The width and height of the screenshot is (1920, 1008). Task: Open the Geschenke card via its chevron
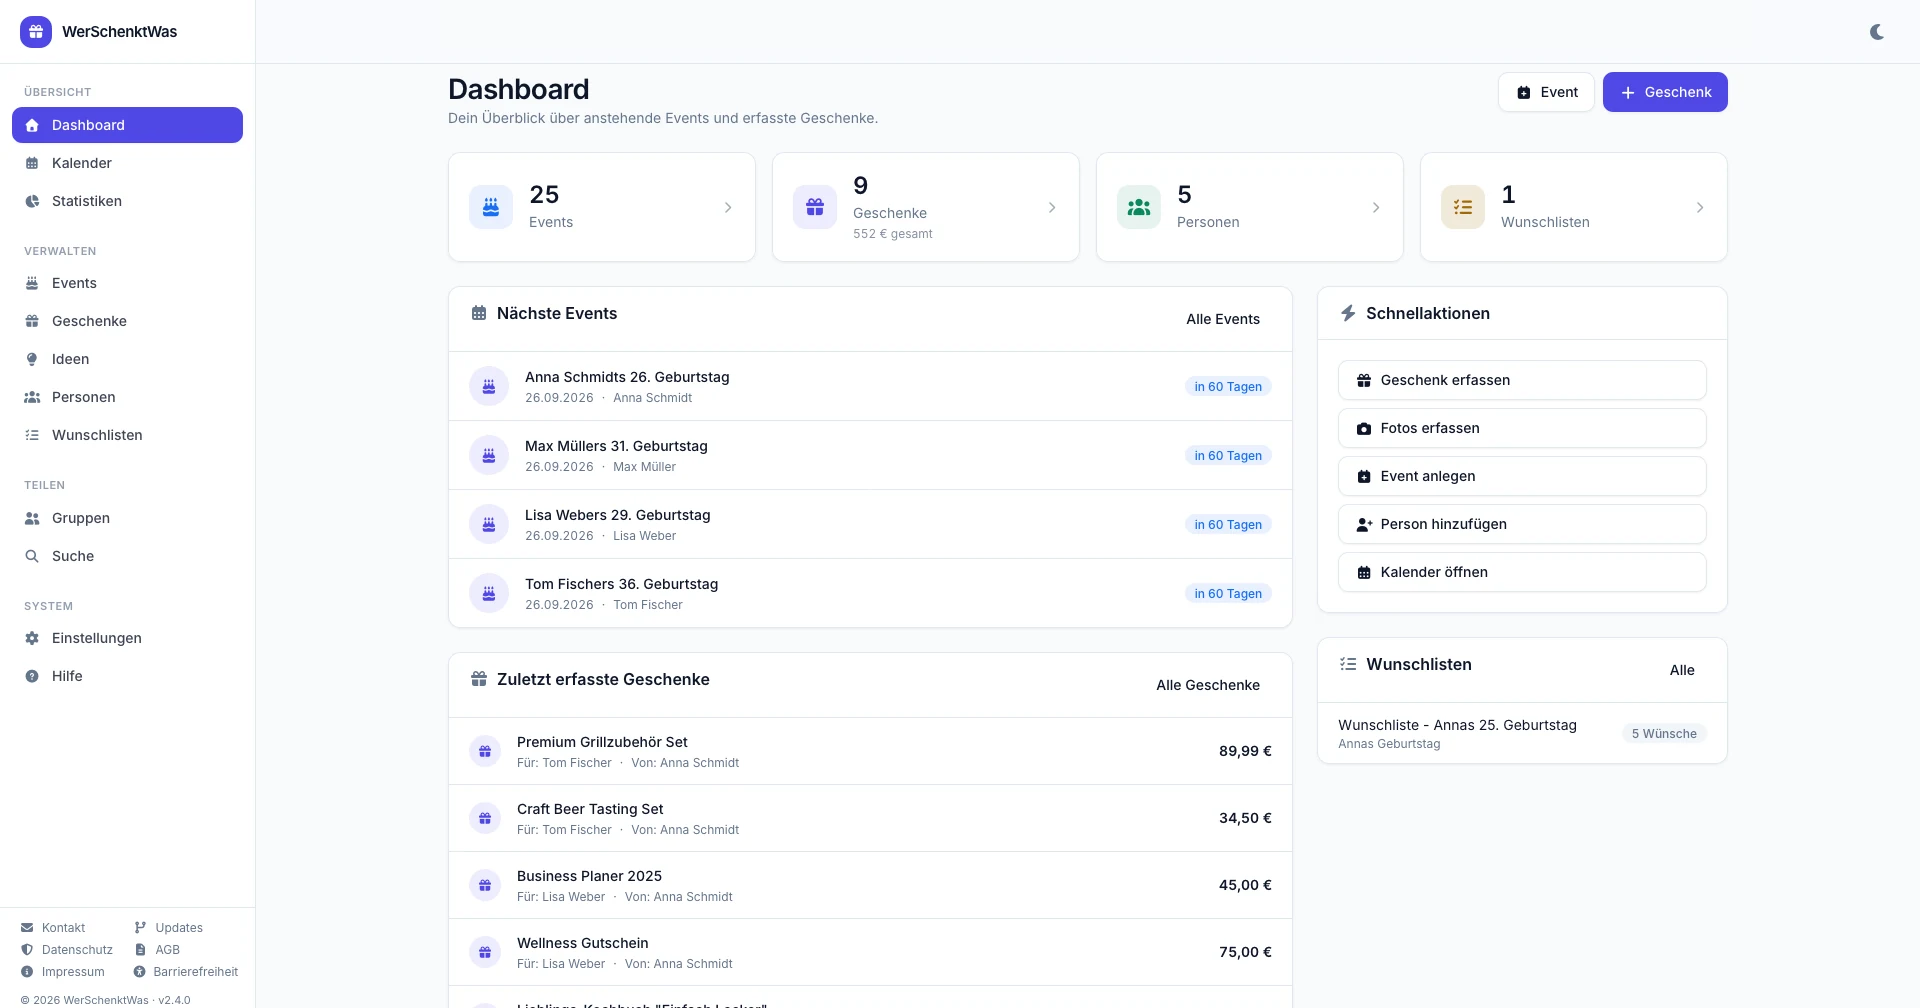click(1052, 207)
